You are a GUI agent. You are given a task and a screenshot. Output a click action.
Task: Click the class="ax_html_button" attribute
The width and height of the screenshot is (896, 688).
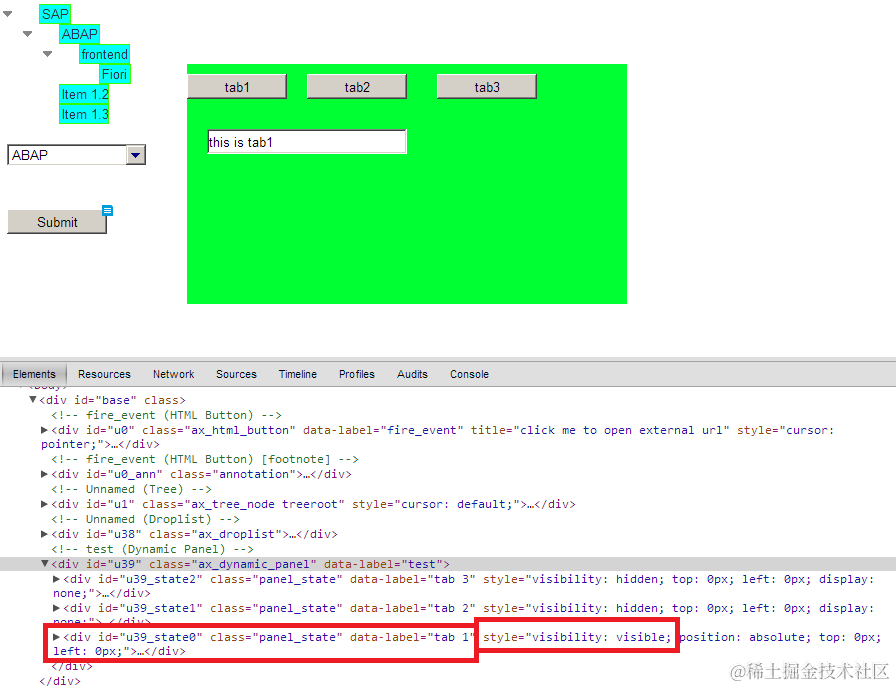pos(219,430)
